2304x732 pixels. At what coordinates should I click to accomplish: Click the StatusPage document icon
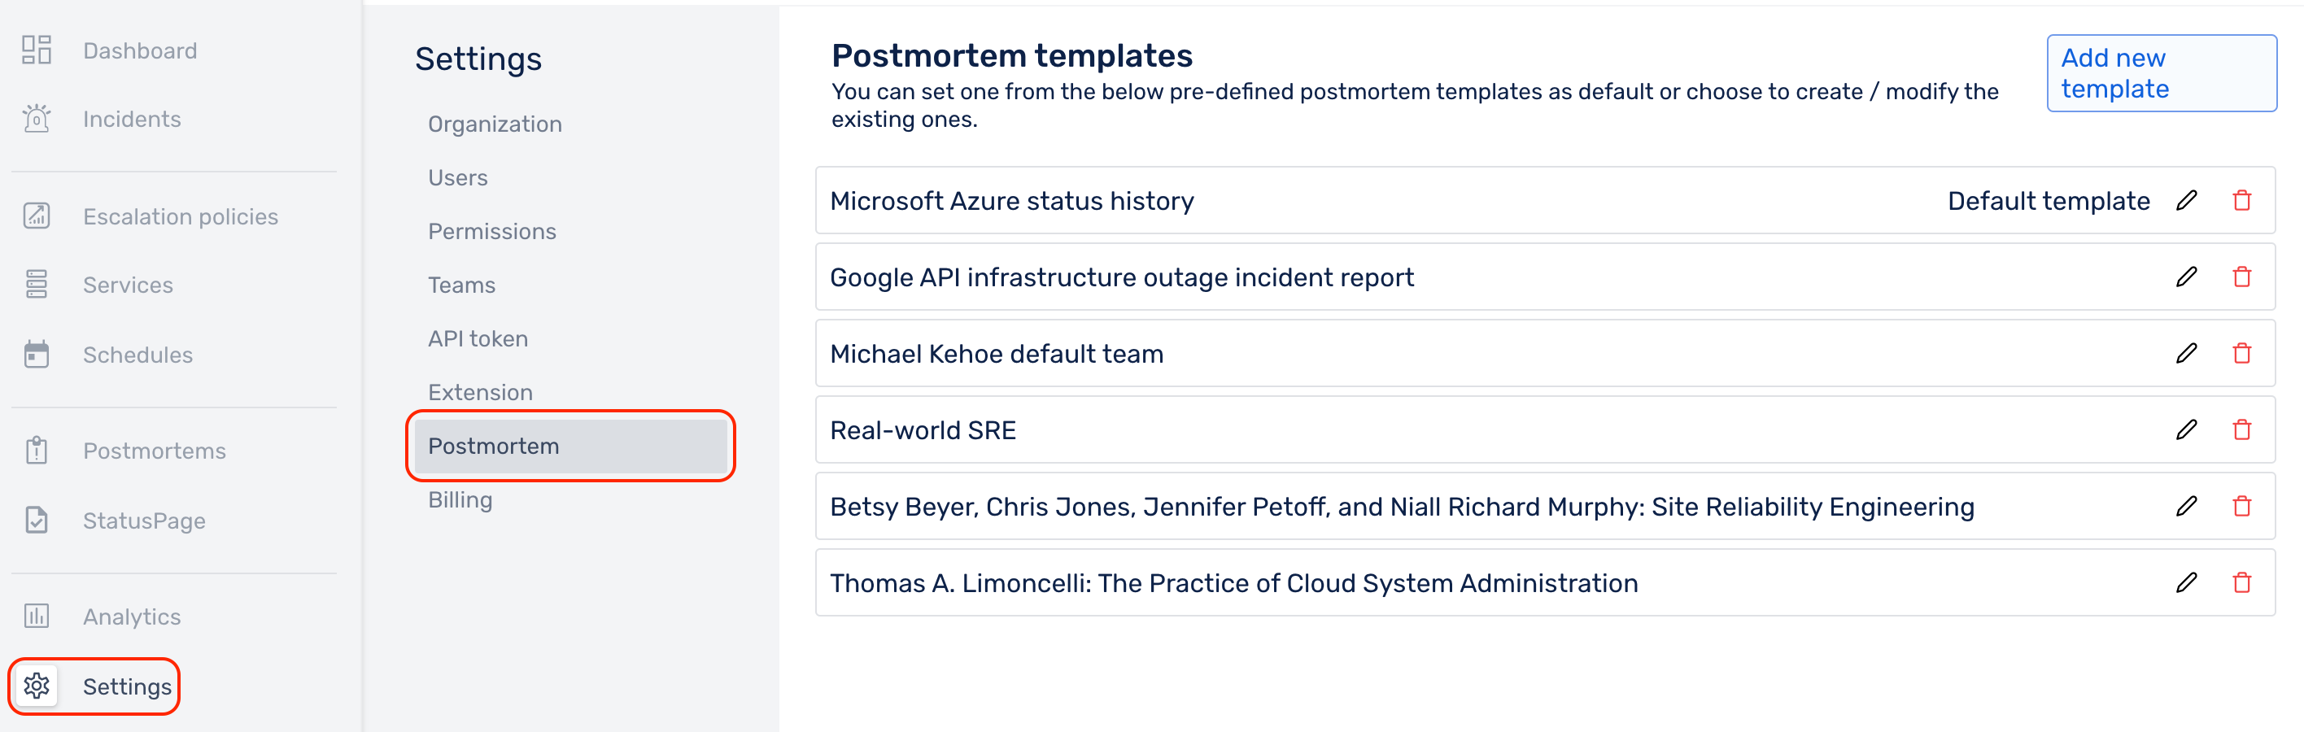click(x=37, y=520)
